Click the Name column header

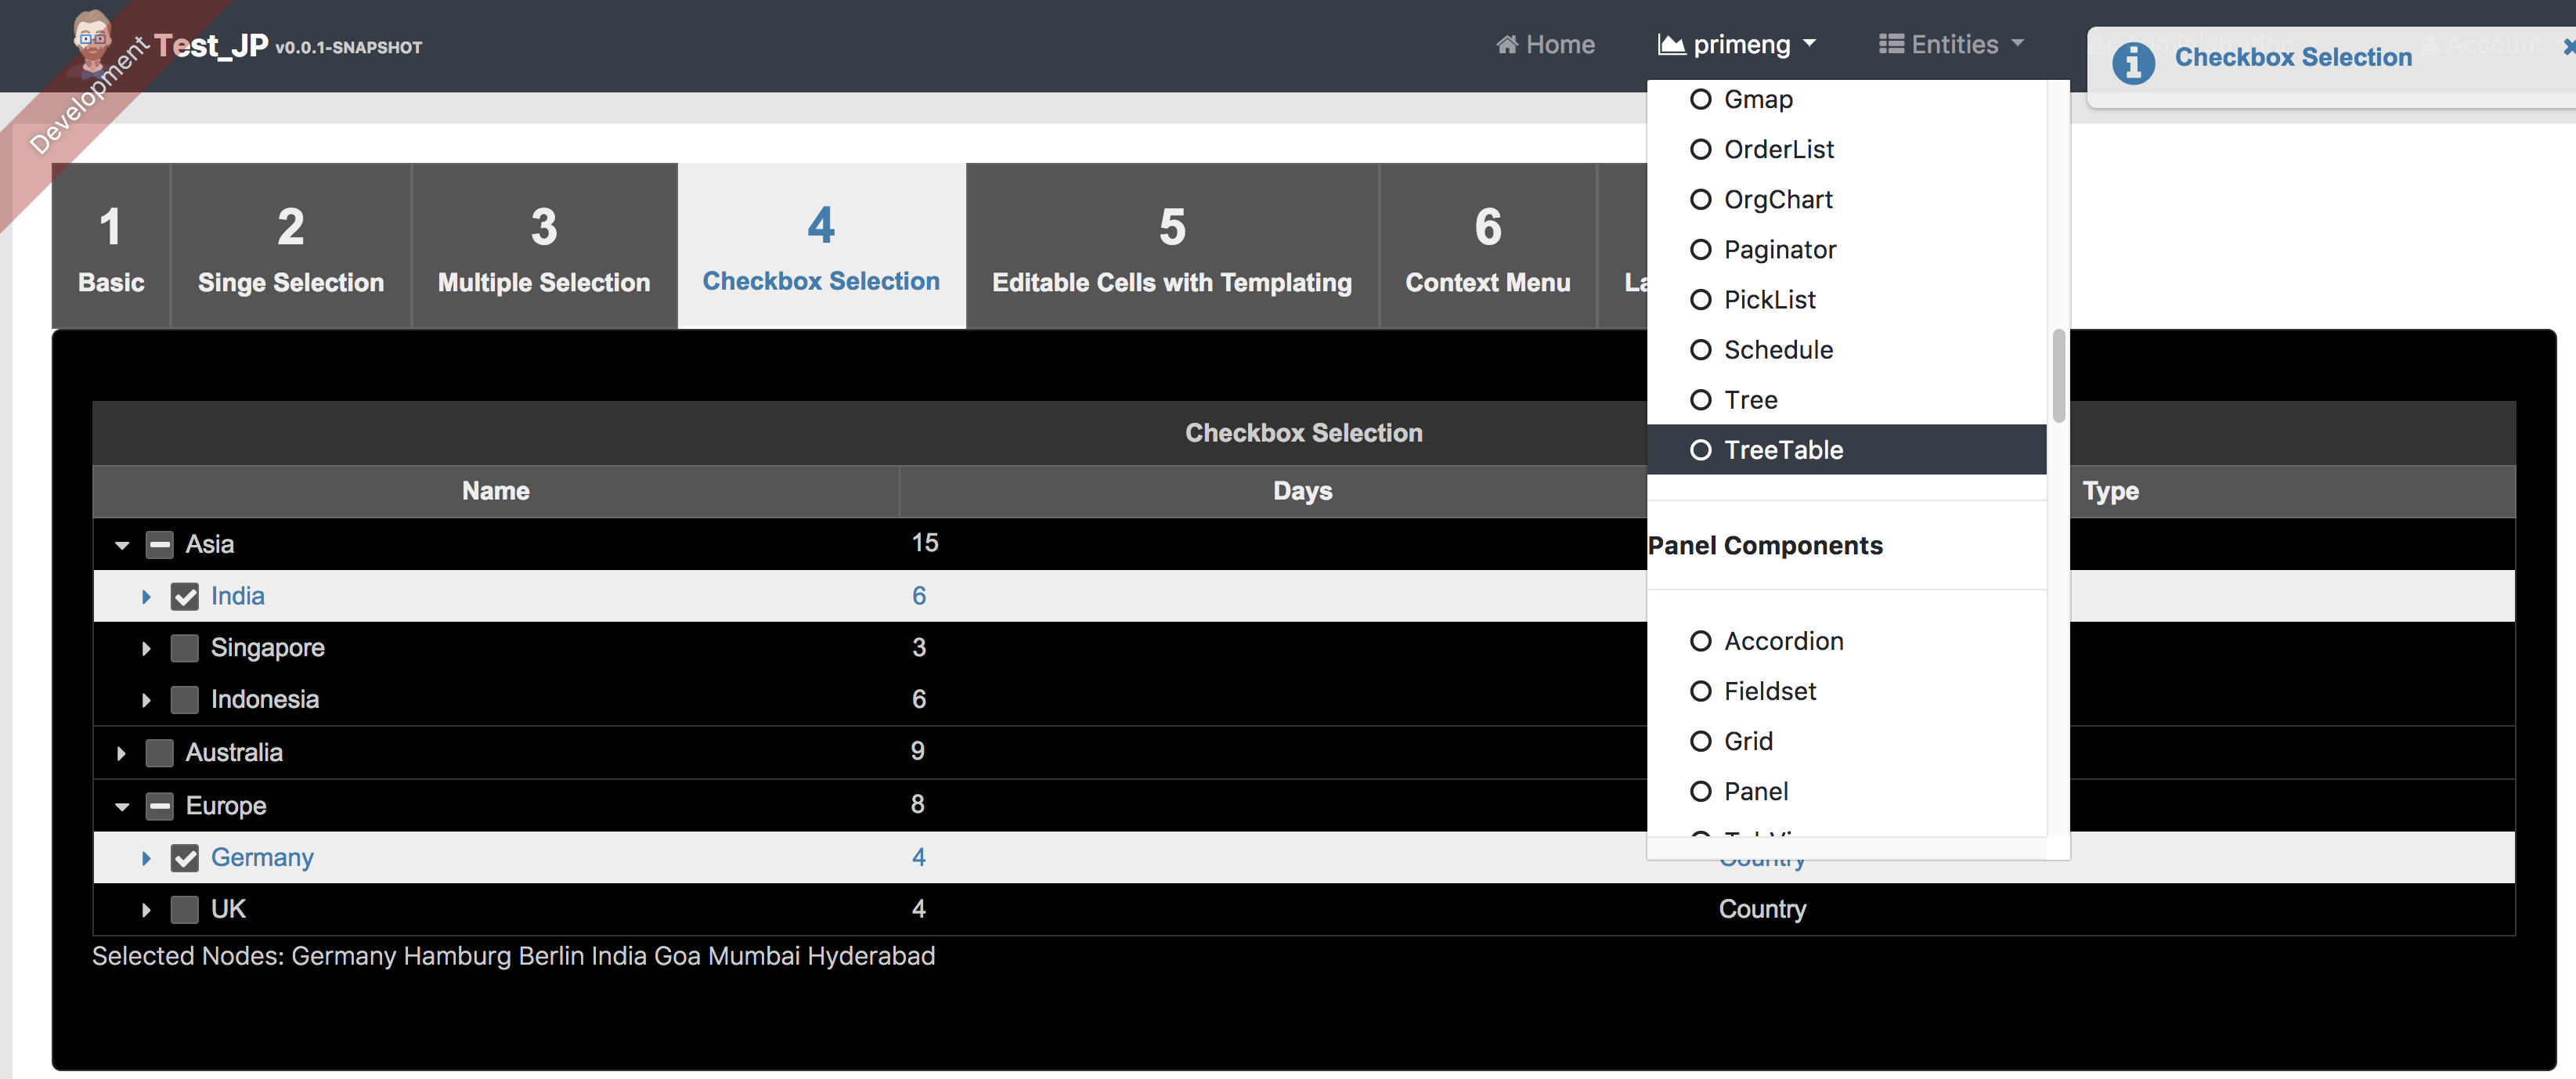point(495,491)
